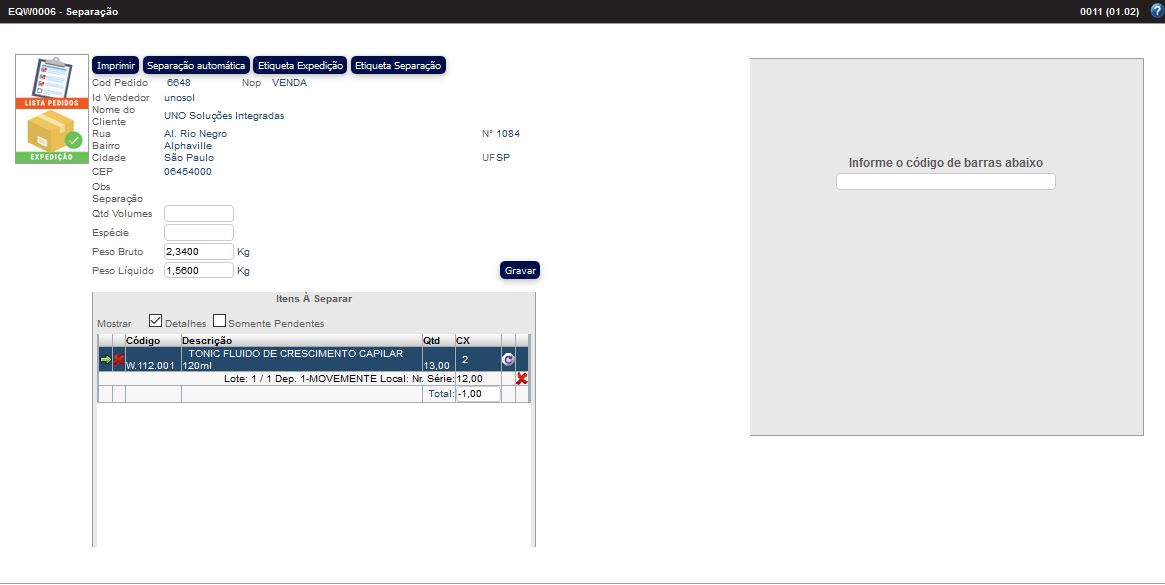1165x585 pixels.
Task: Uncheck the Detalhes checkbox
Action: 156,322
